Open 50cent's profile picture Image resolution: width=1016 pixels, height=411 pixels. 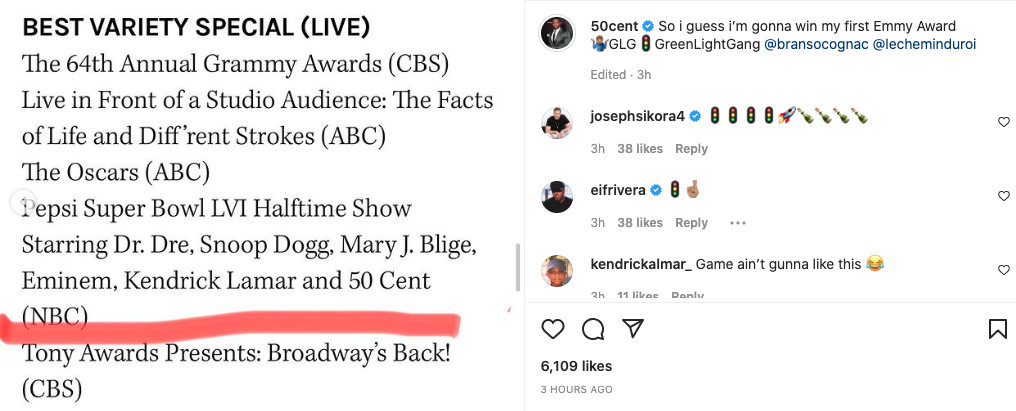tap(557, 32)
